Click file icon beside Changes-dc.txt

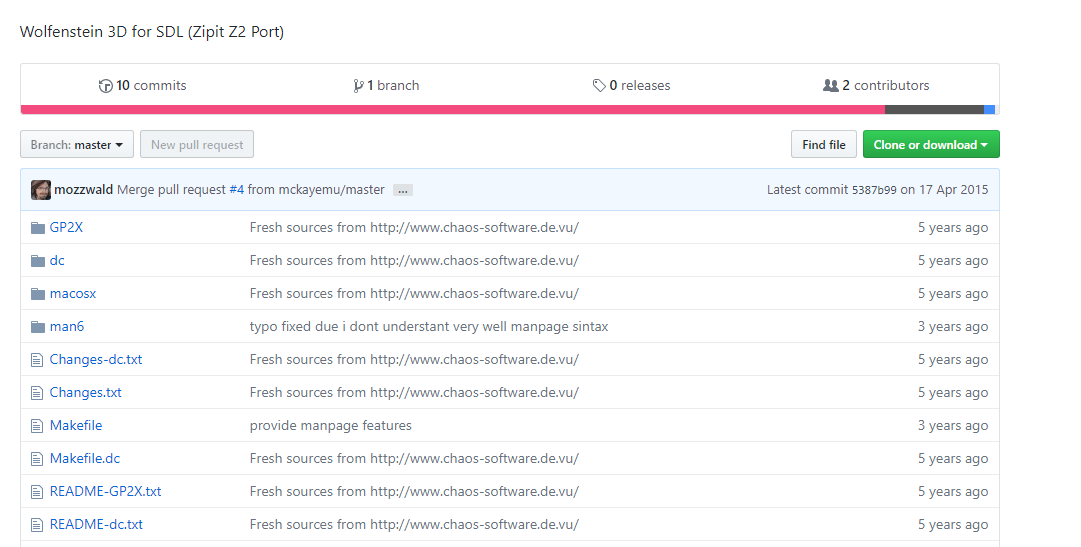[37, 360]
